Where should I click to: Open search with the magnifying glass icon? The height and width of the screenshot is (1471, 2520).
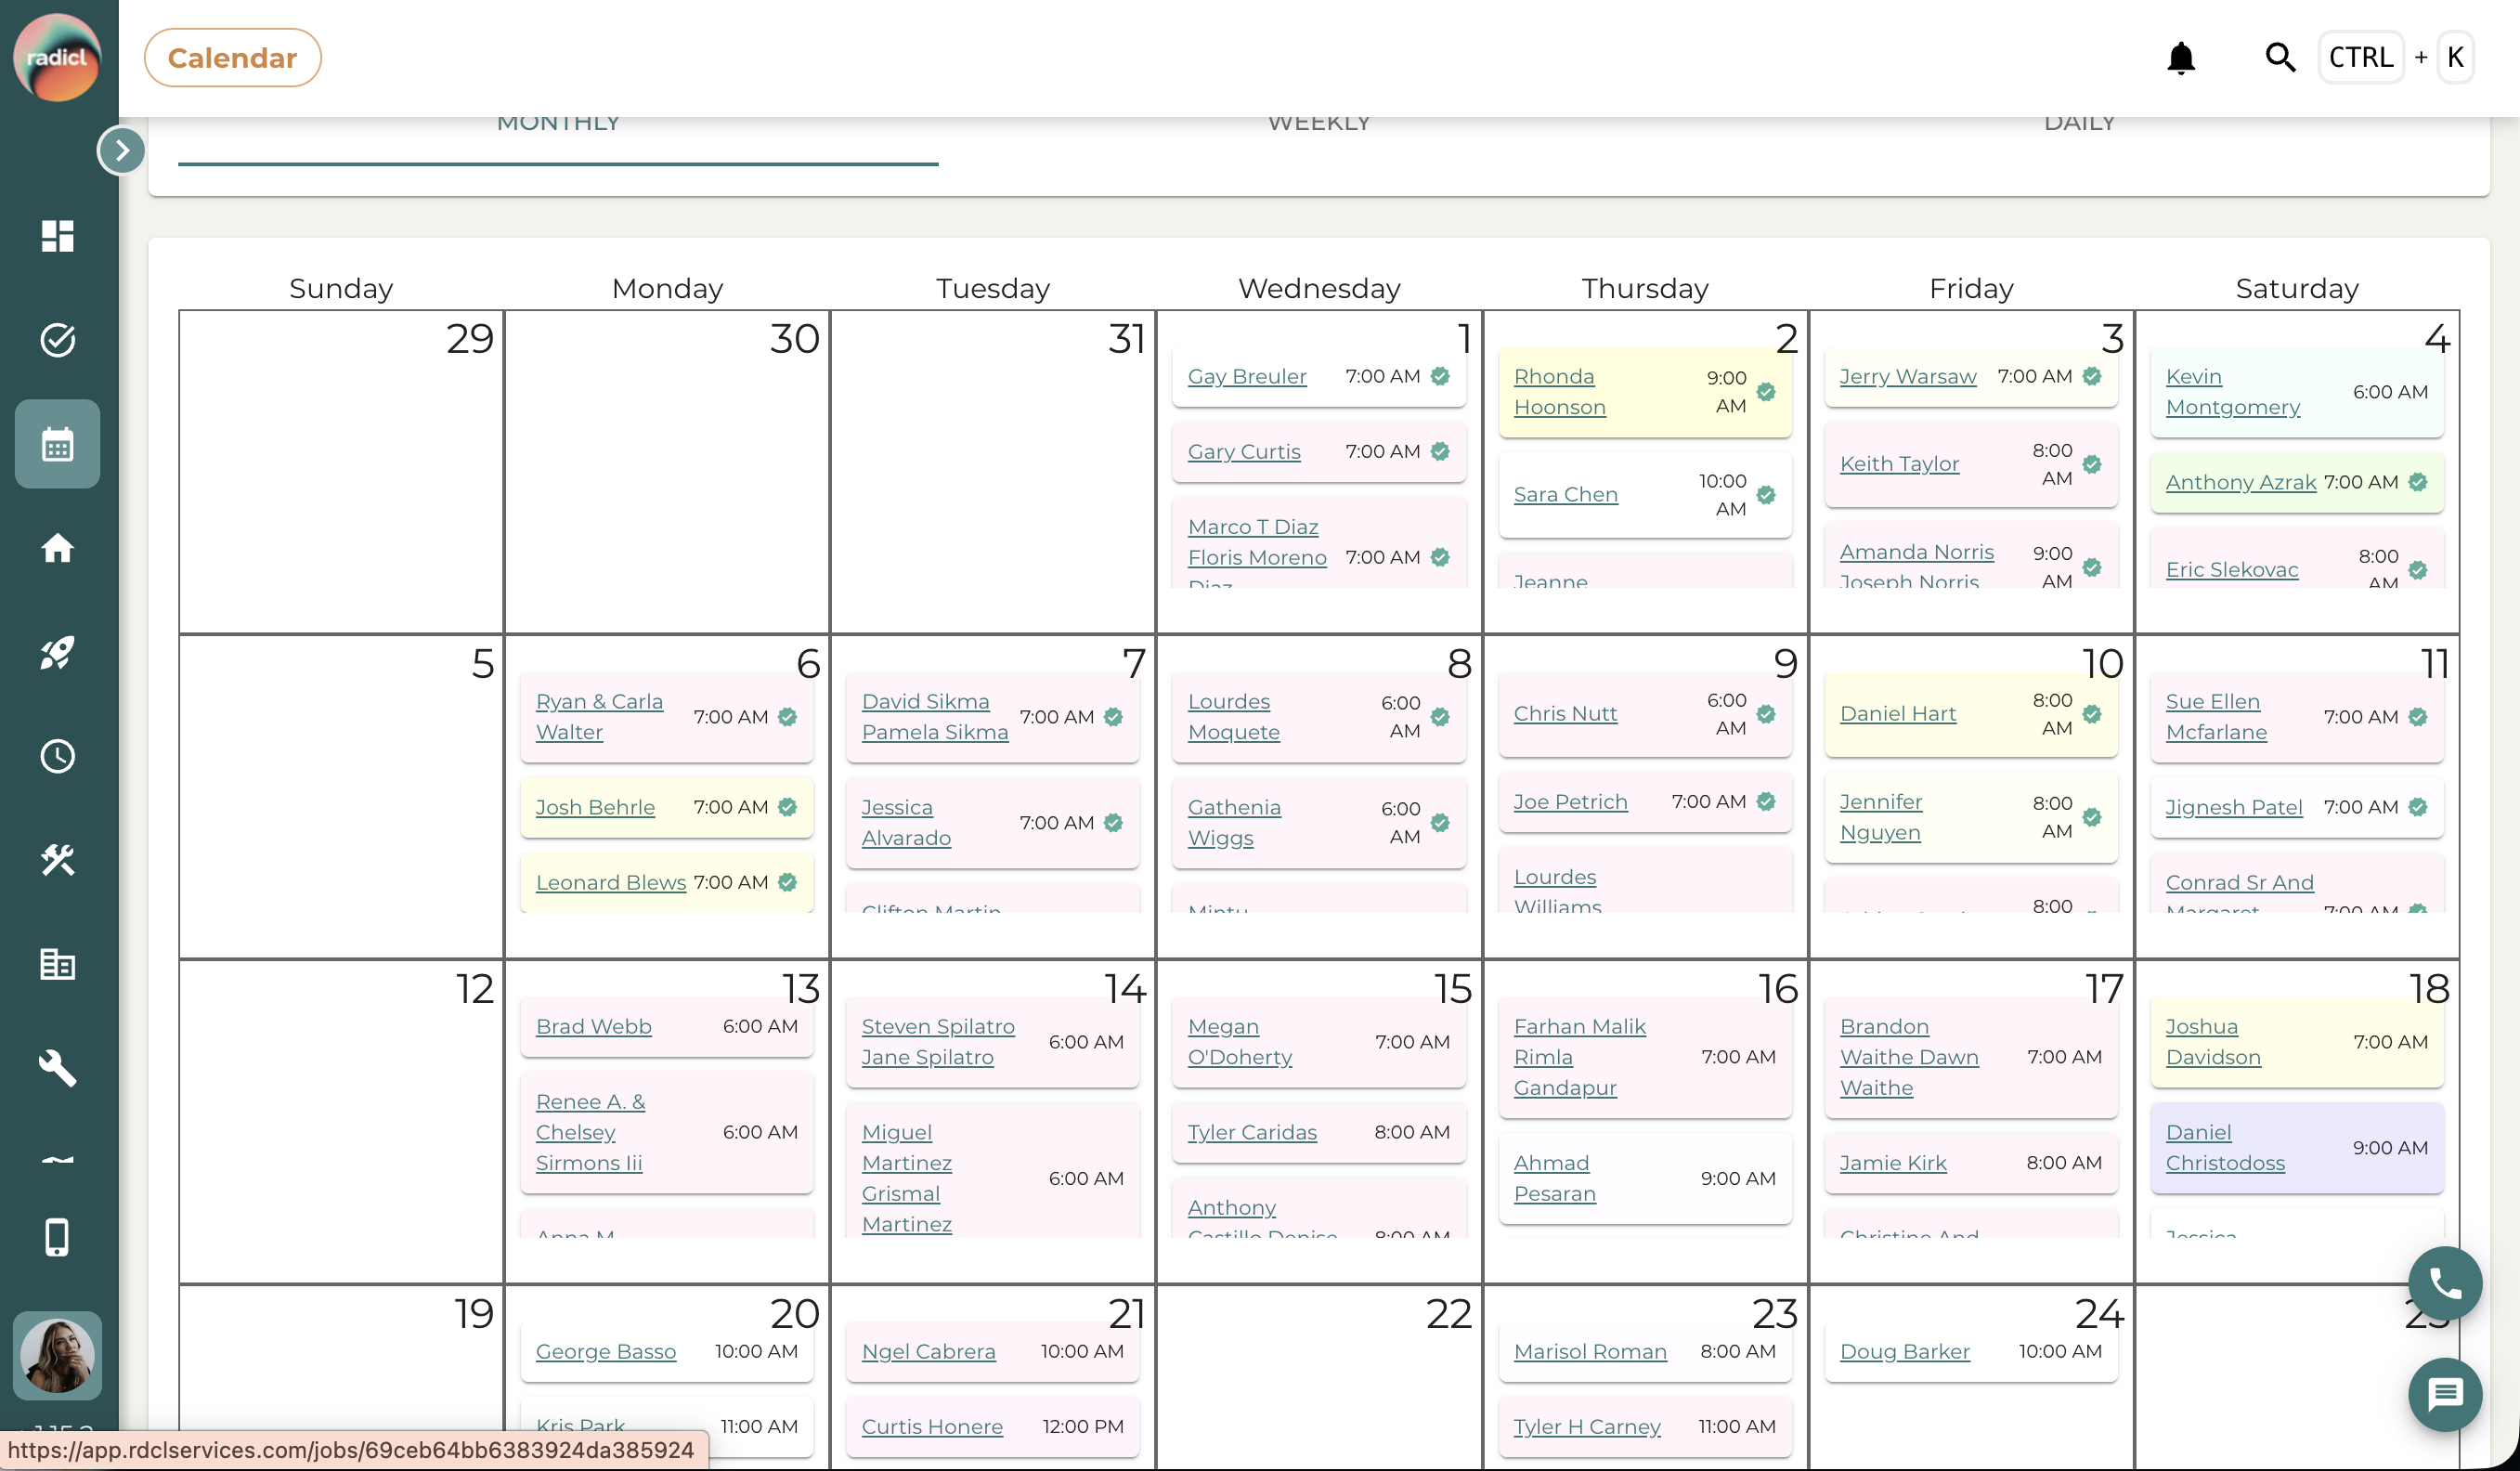tap(2280, 57)
